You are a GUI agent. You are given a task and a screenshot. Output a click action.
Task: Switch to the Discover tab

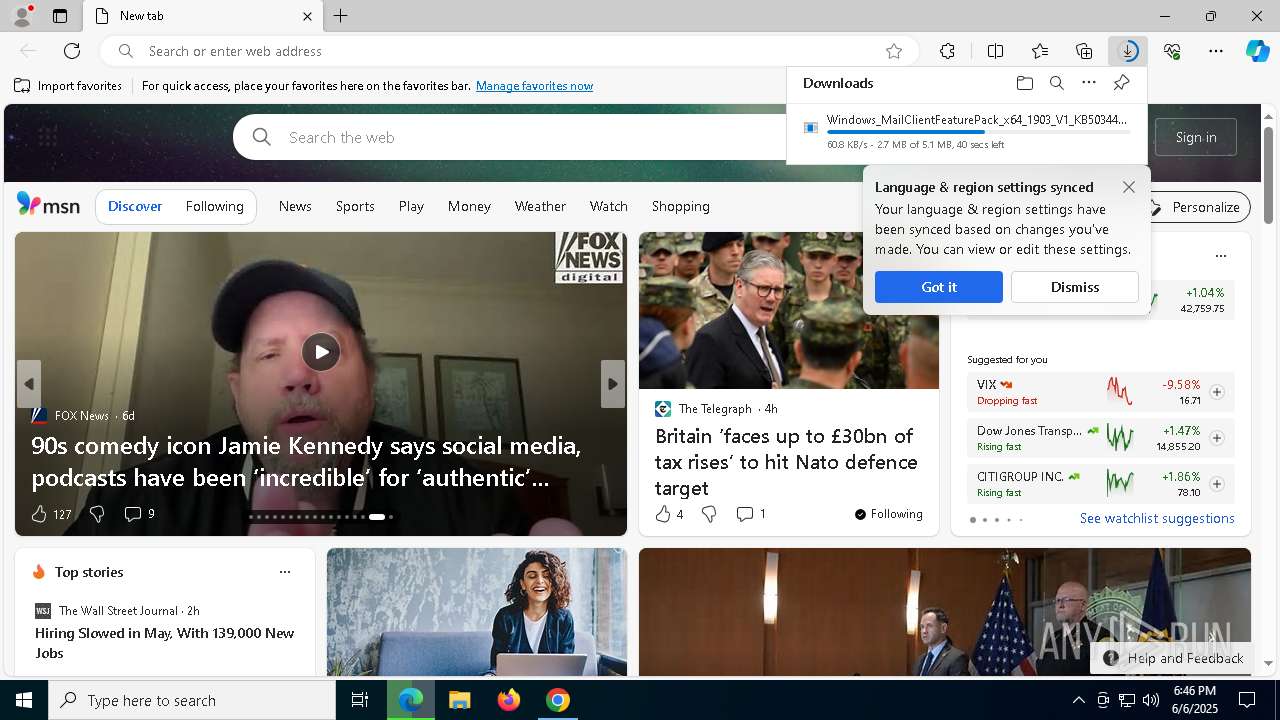tap(135, 207)
